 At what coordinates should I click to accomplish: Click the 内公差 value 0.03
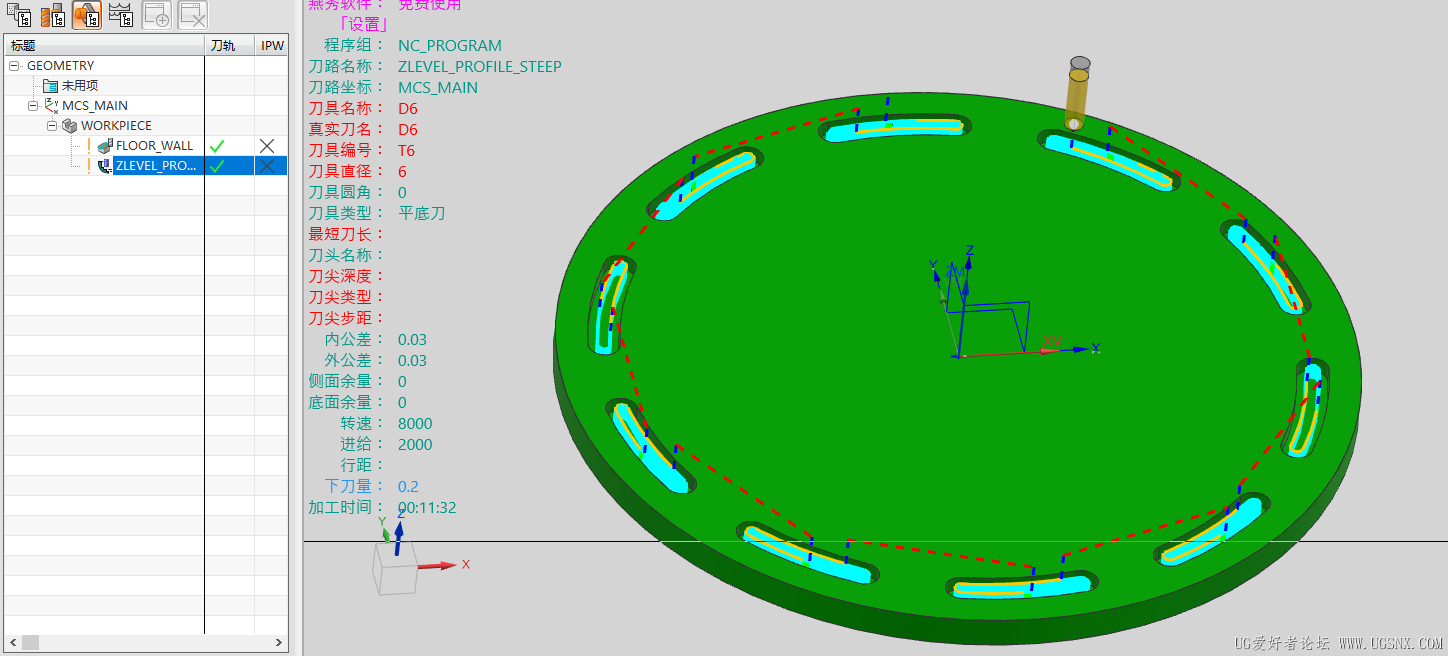(412, 339)
